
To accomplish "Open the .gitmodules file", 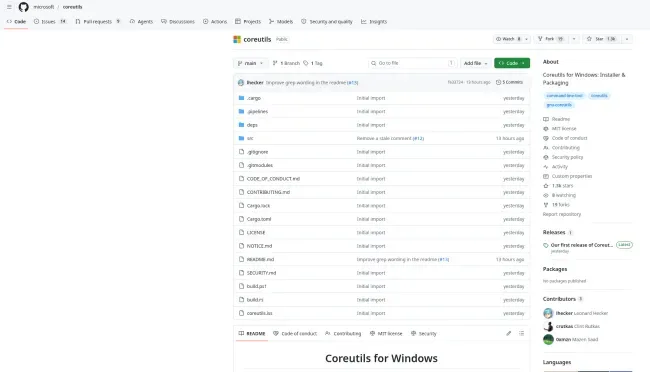I will tap(260, 165).
